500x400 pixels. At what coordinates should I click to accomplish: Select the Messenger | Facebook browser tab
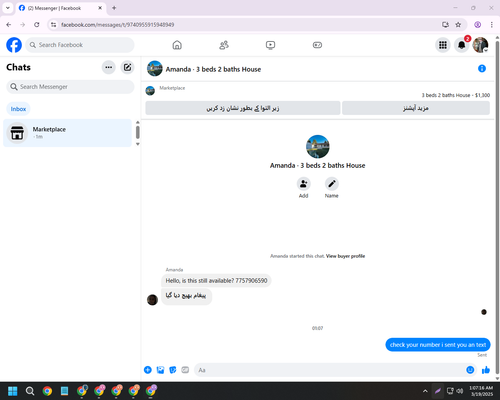(x=61, y=8)
